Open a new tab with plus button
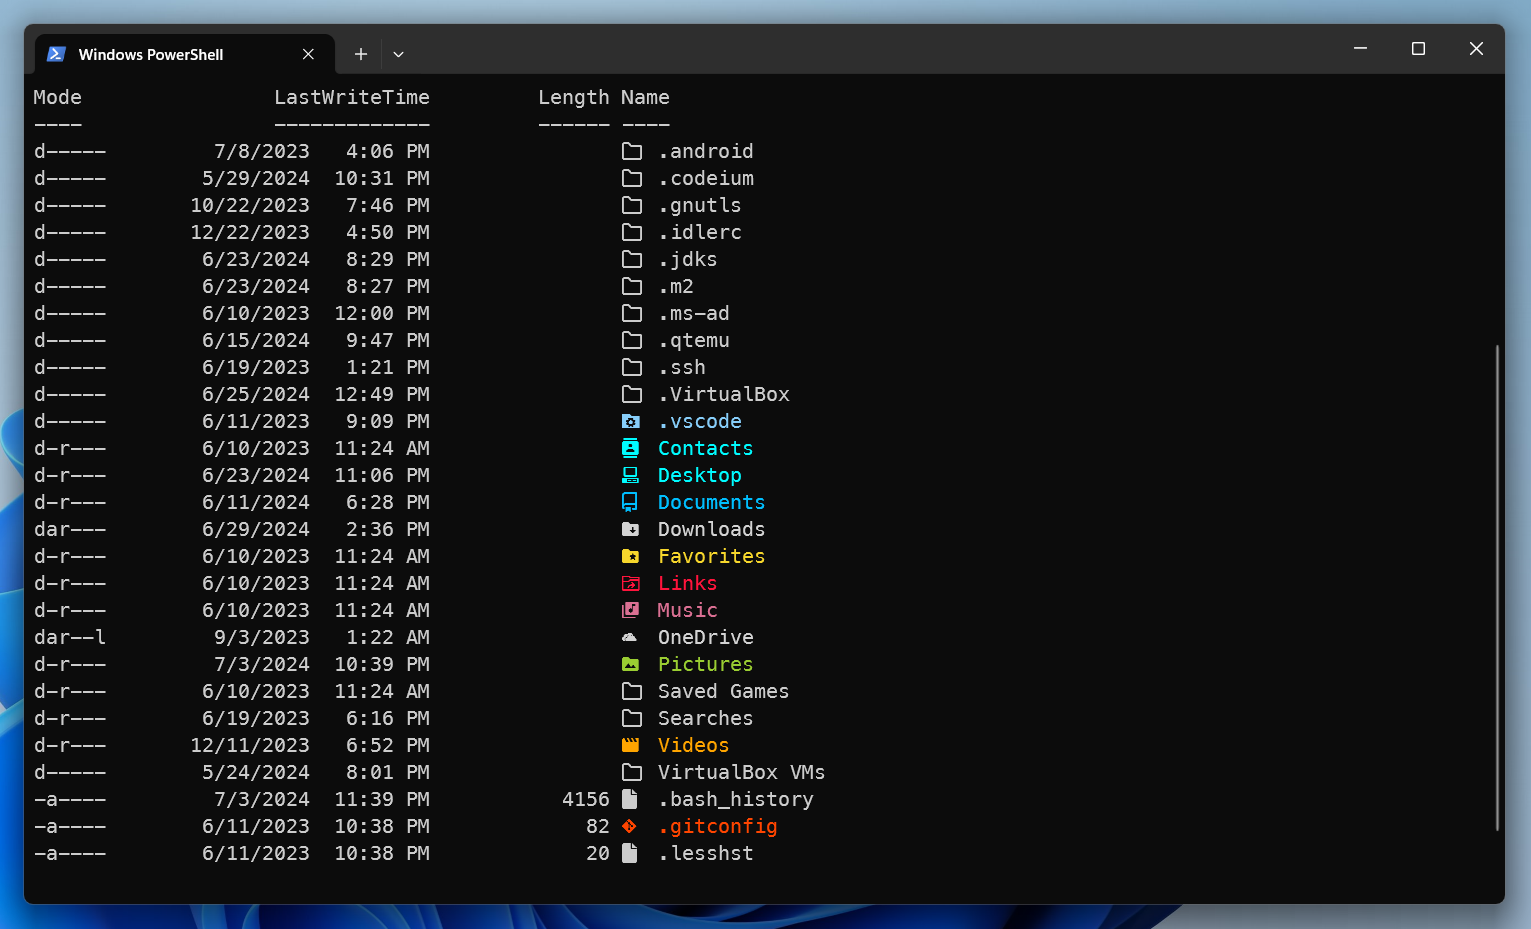1531x929 pixels. [x=361, y=54]
